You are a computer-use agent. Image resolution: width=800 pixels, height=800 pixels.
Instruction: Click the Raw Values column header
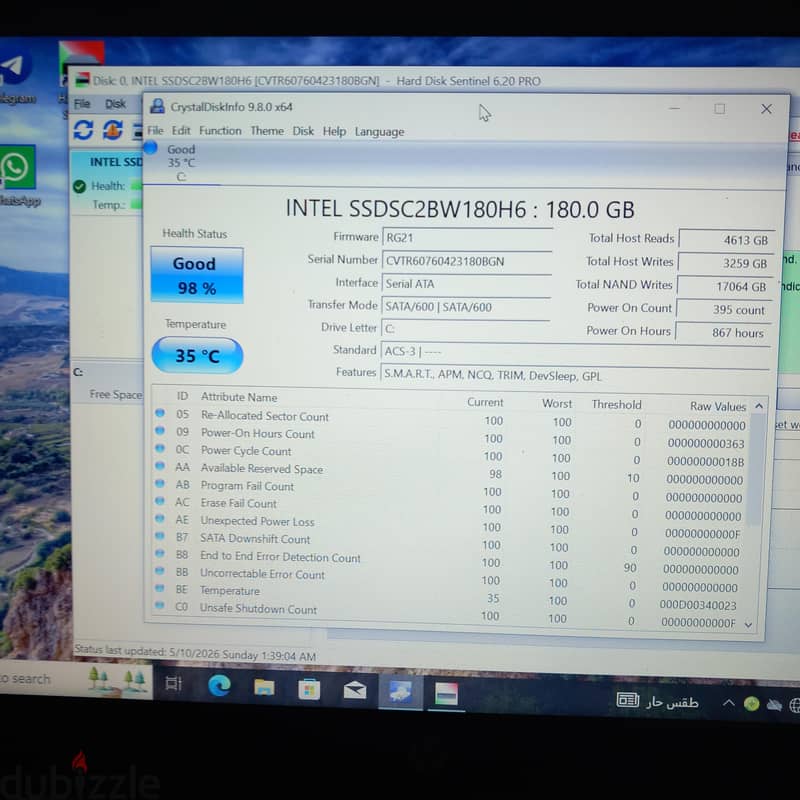click(718, 406)
